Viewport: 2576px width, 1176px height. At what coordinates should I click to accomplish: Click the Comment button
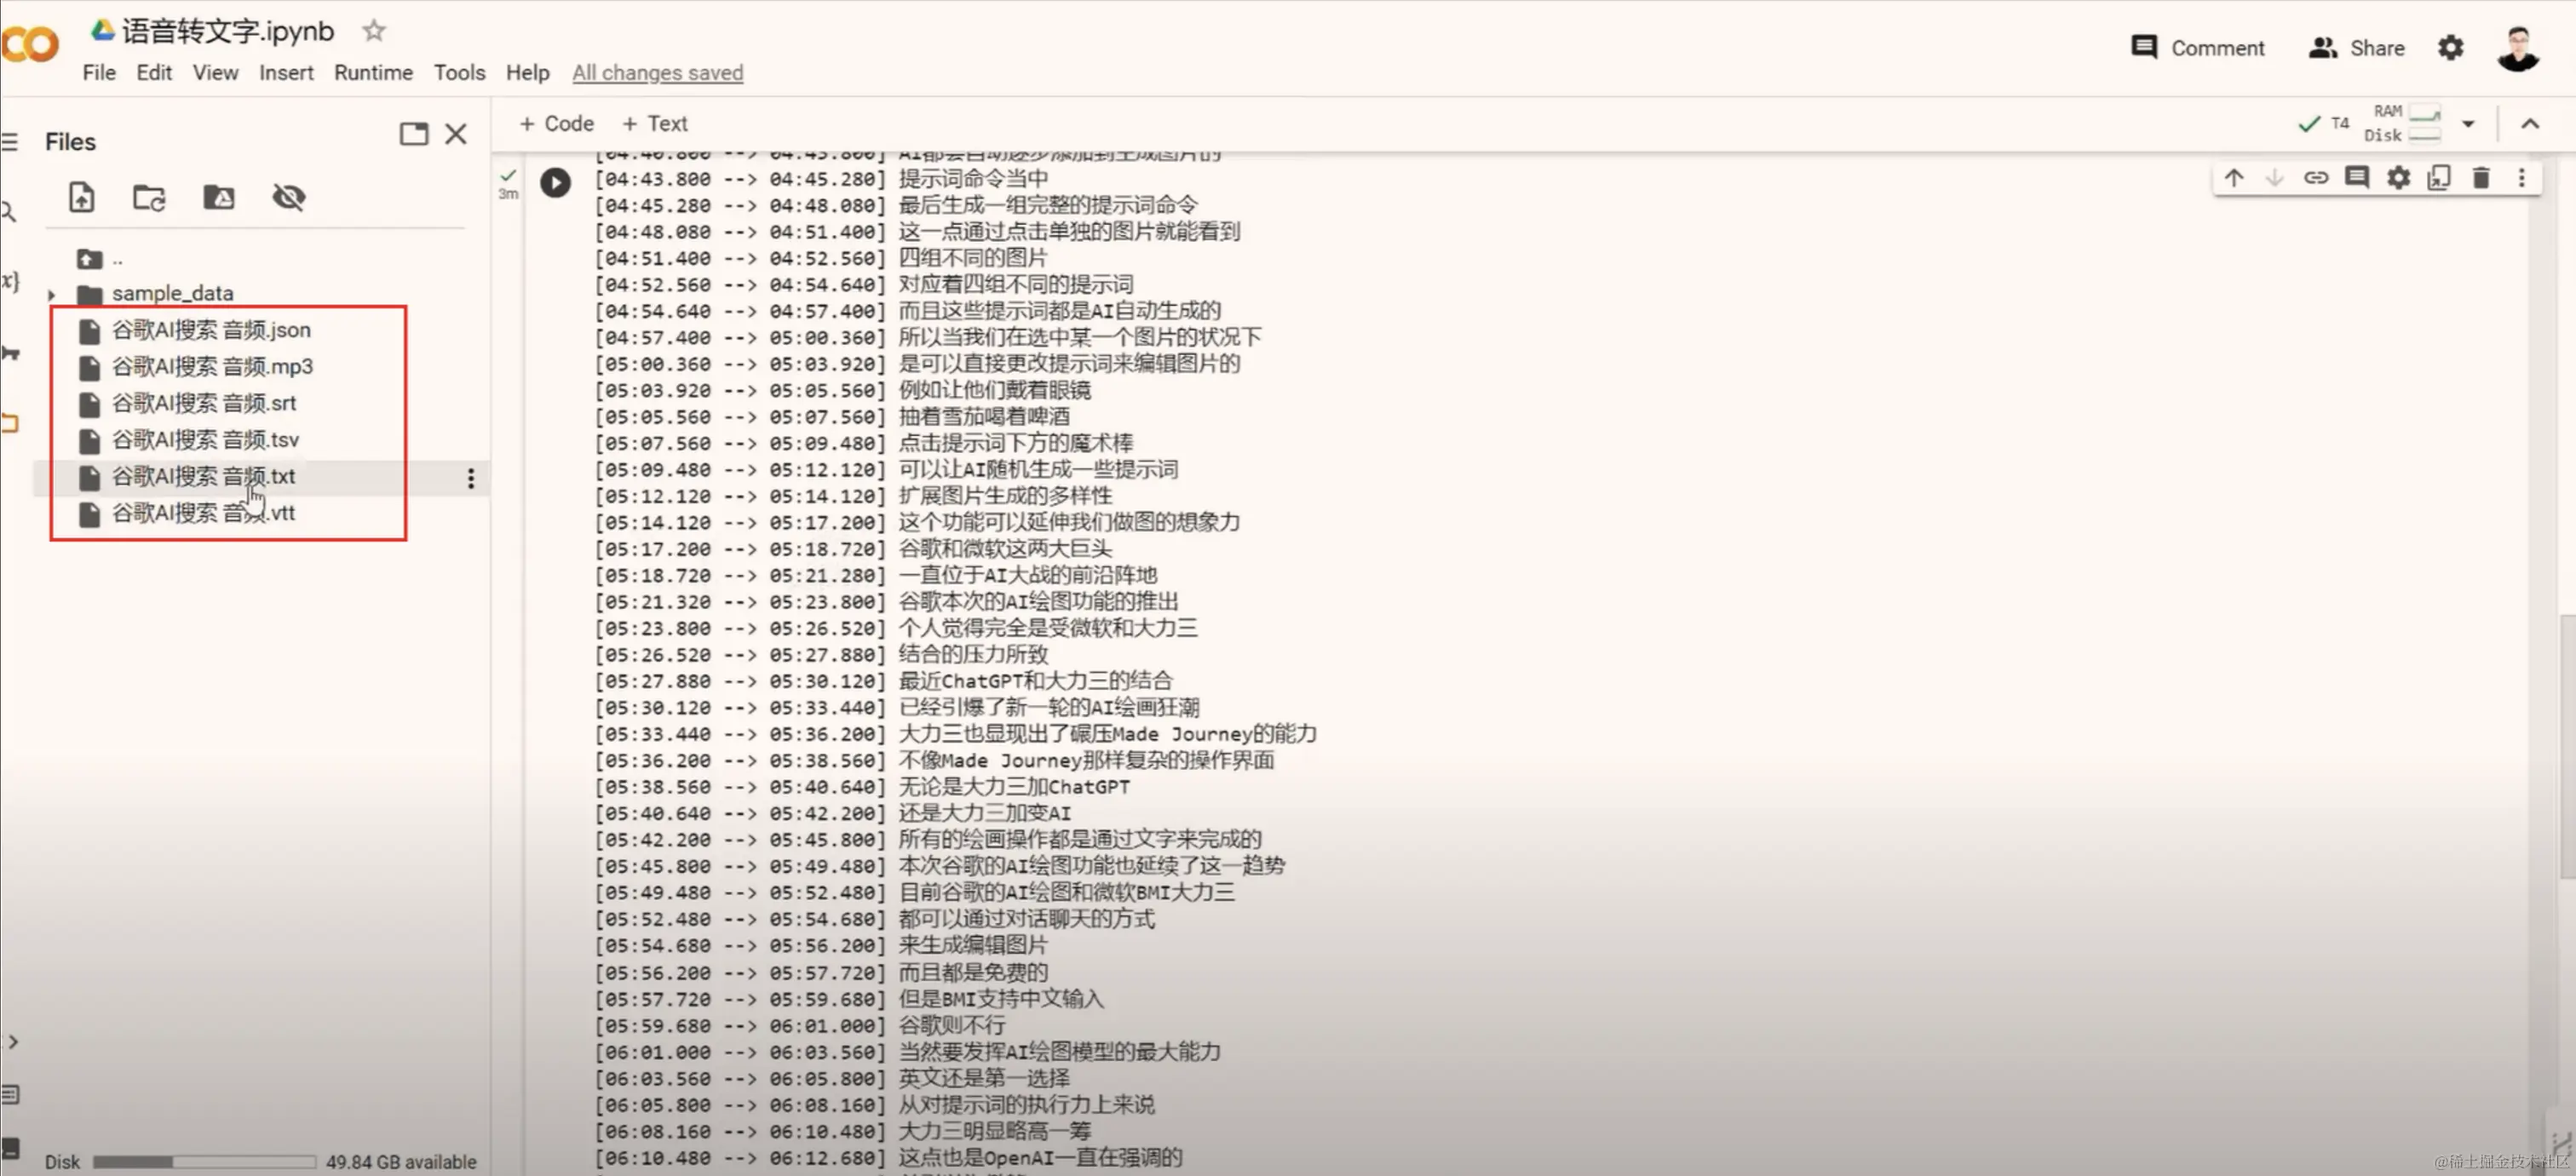[x=2197, y=47]
